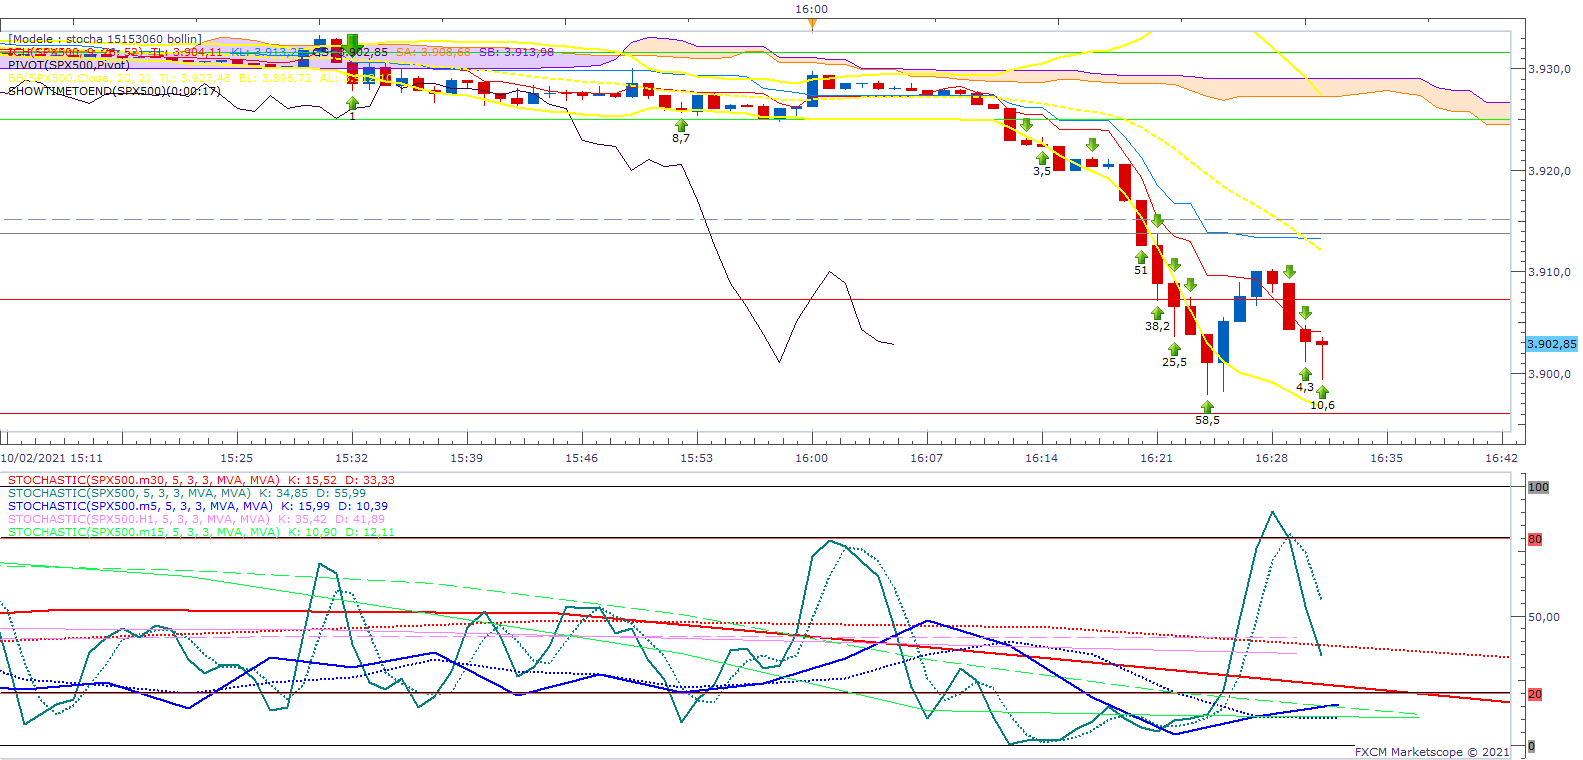
Task: Click the orange 16:00 marker at chart top
Action: click(812, 24)
